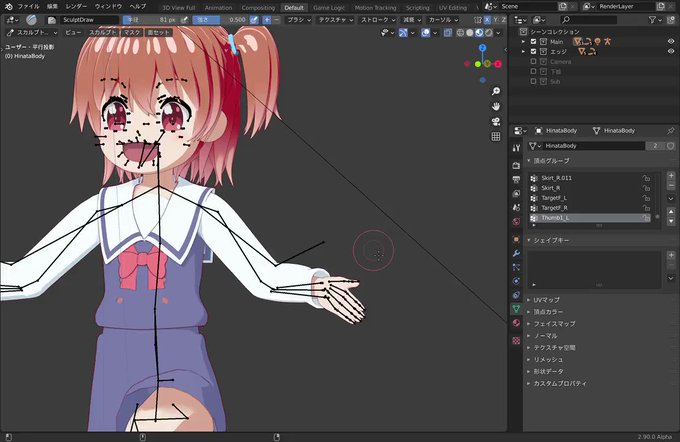Click the Z axis on the navigation gizmo
The image size is (680, 442).
(483, 48)
